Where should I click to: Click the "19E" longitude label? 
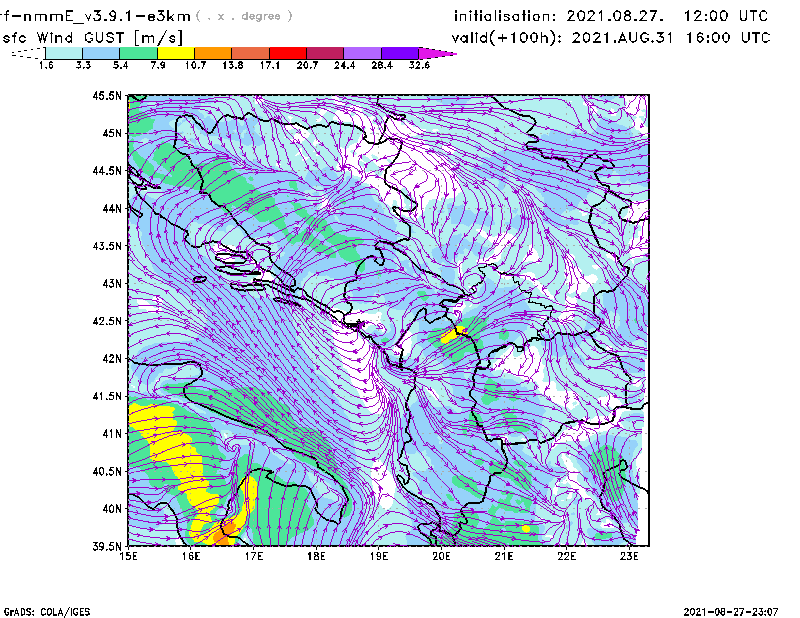pyautogui.click(x=379, y=556)
